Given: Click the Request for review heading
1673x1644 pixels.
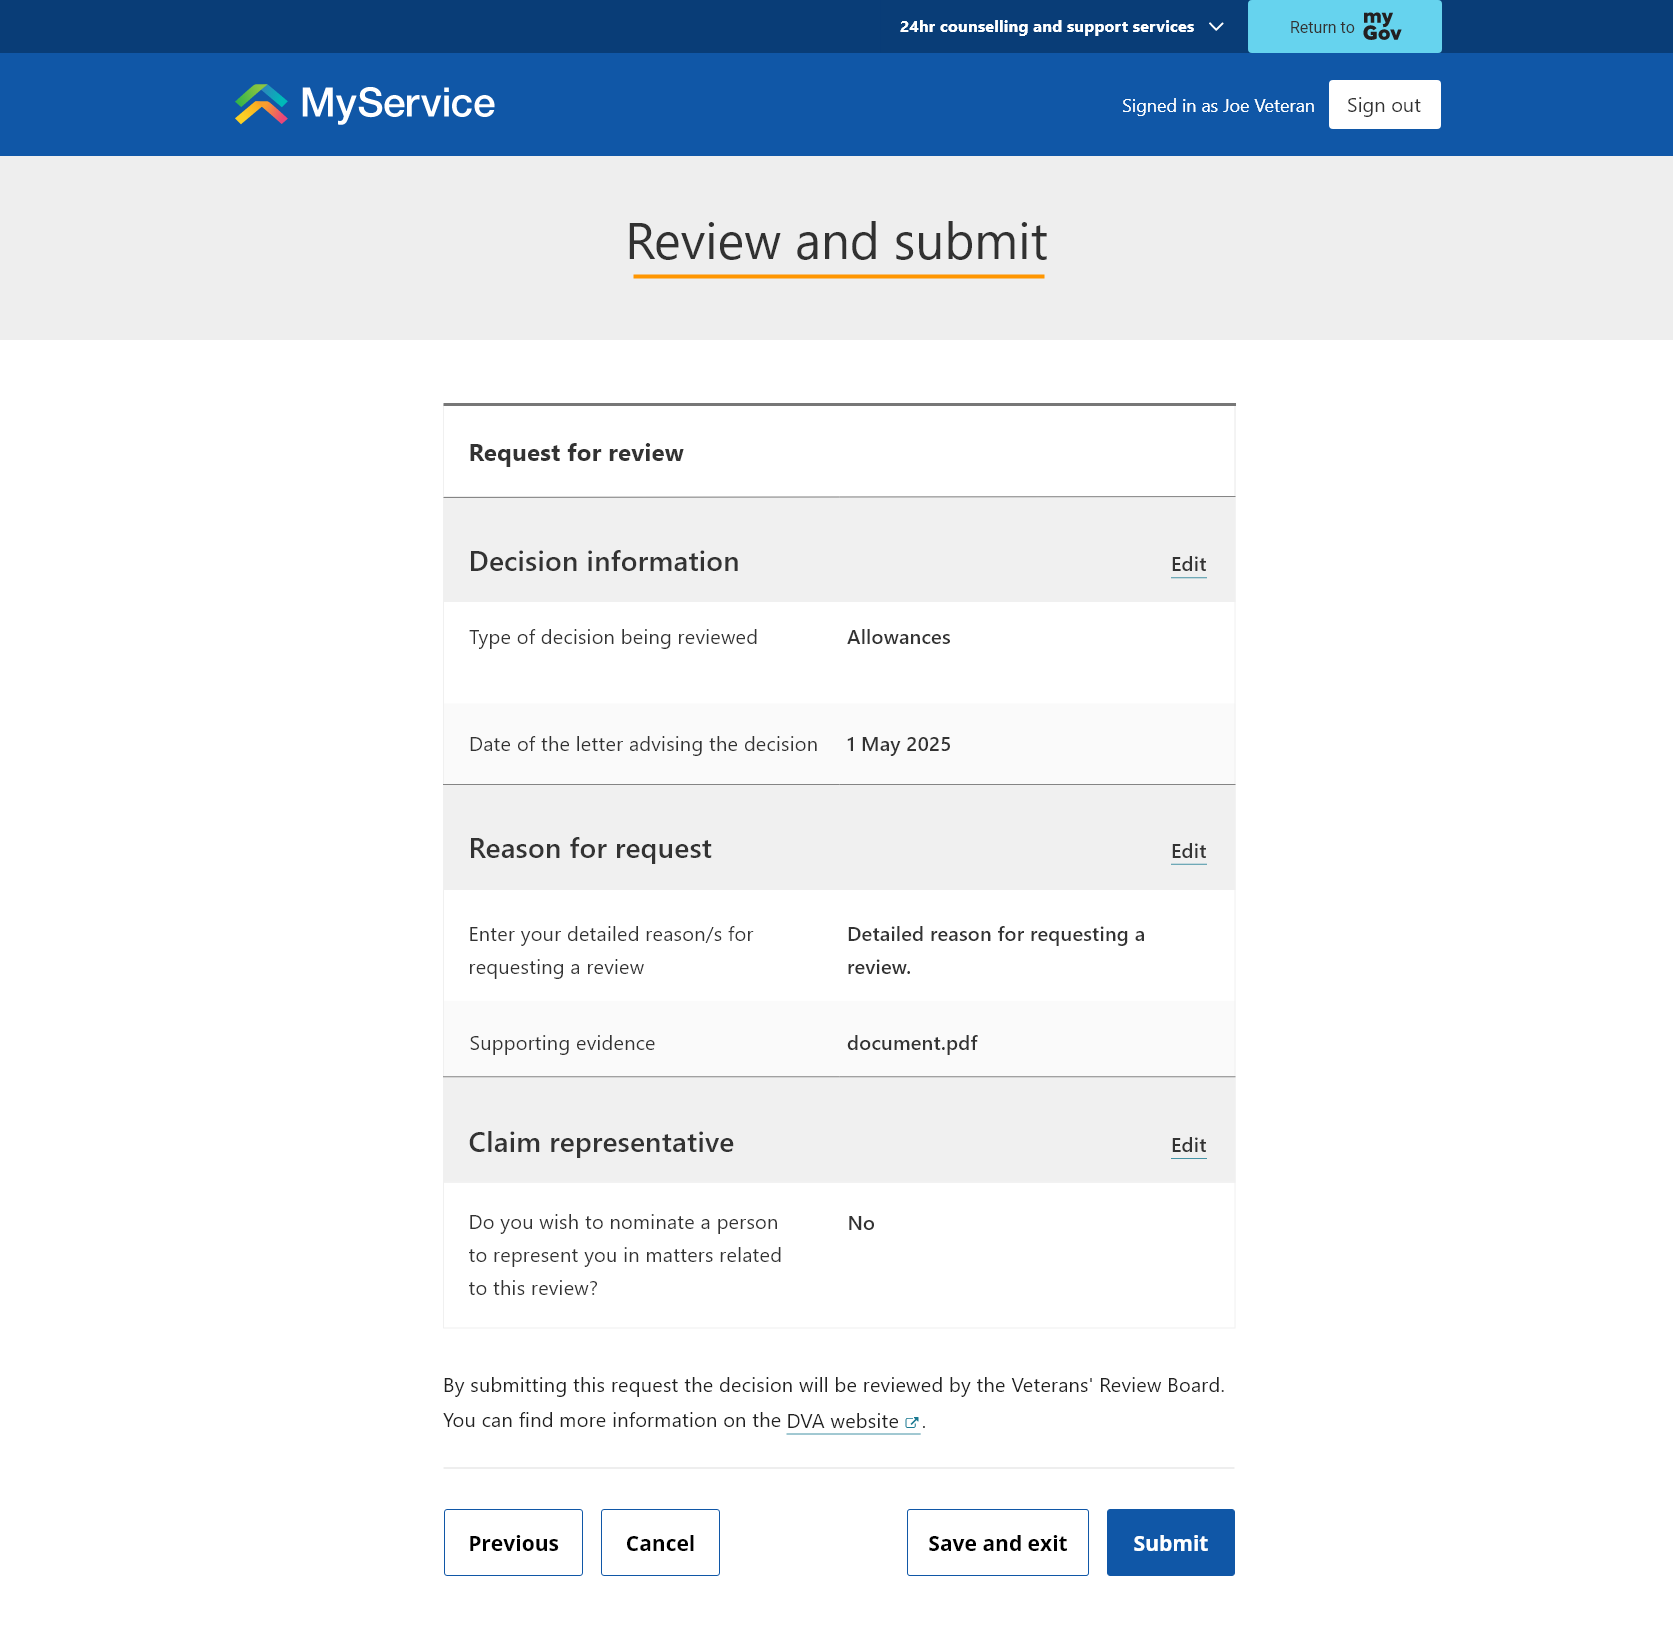Looking at the screenshot, I should pyautogui.click(x=576, y=452).
